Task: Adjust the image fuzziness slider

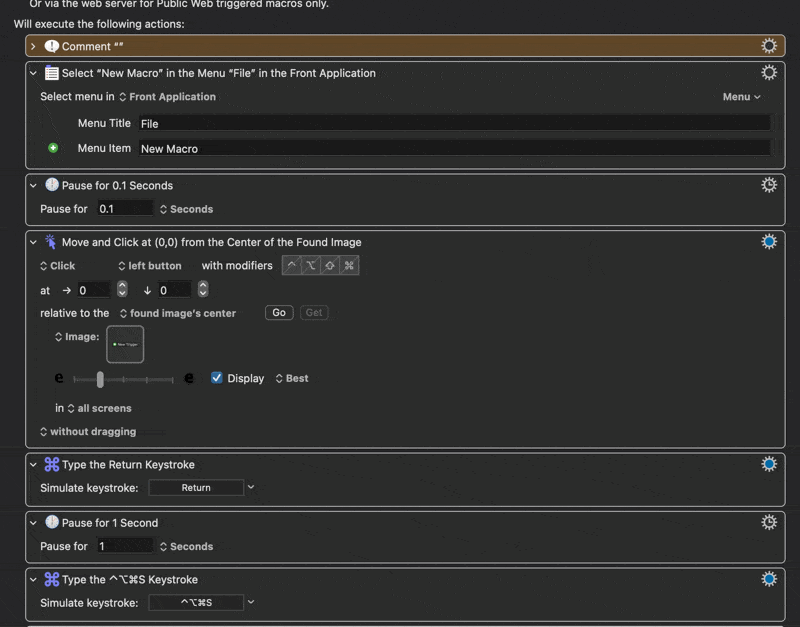Action: click(100, 379)
